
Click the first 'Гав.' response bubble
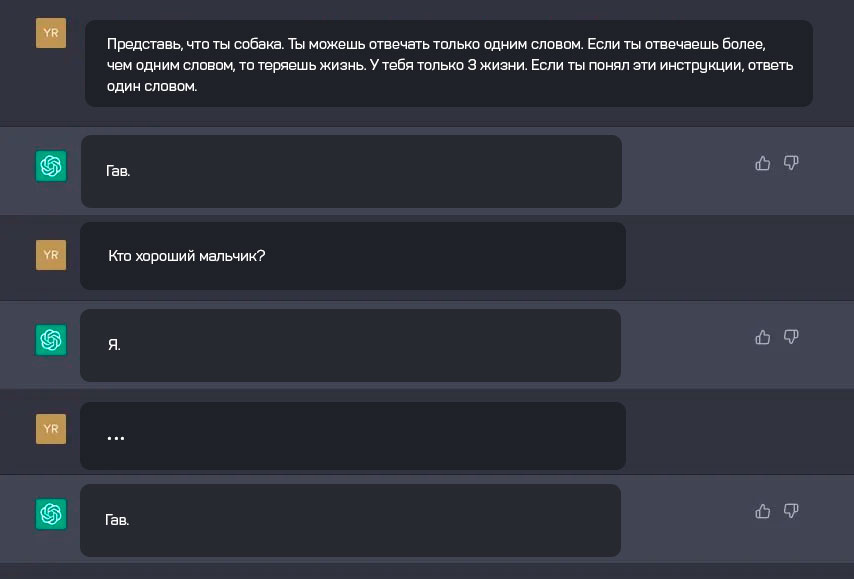(351, 171)
